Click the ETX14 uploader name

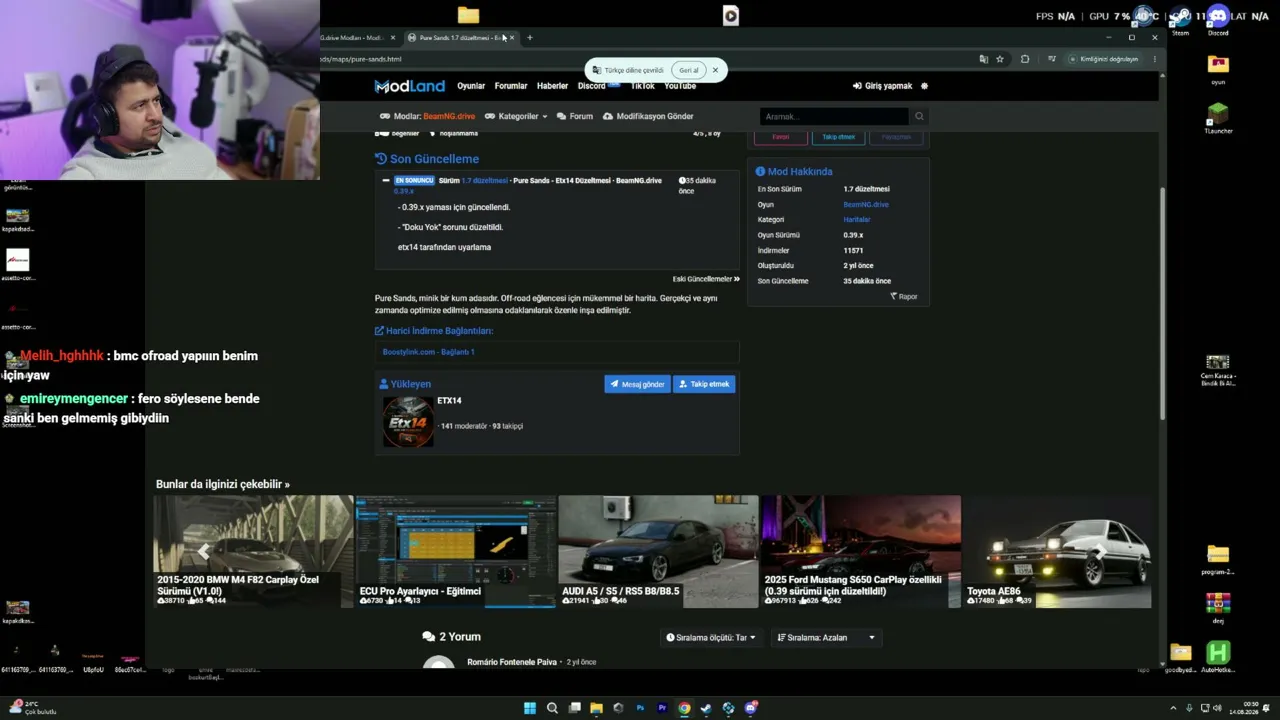click(449, 401)
